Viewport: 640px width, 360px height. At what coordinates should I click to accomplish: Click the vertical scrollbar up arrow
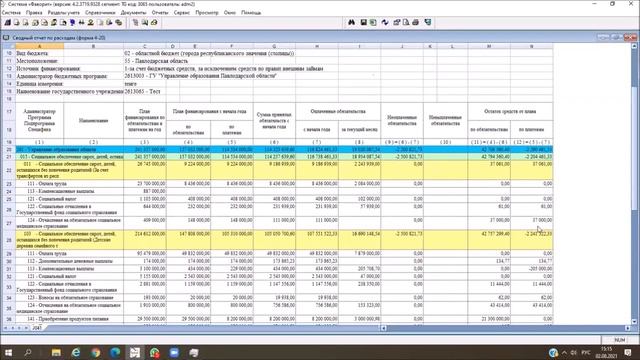tap(634, 46)
